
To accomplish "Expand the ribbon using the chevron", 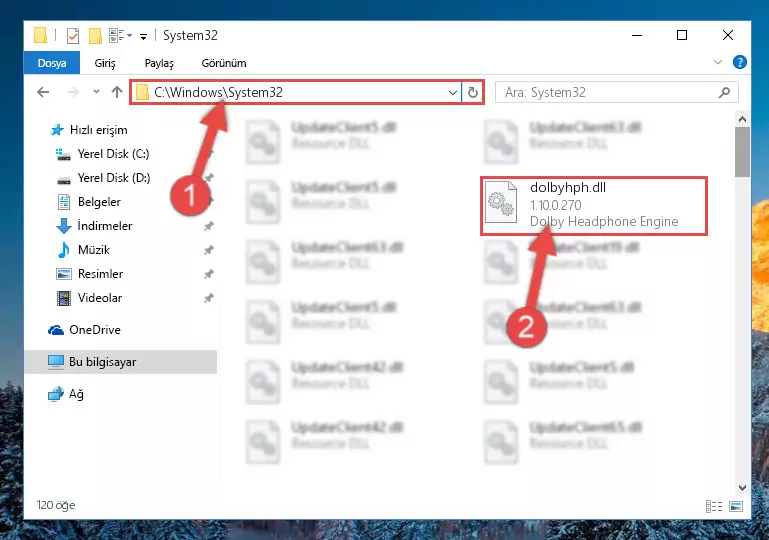I will click(x=718, y=62).
